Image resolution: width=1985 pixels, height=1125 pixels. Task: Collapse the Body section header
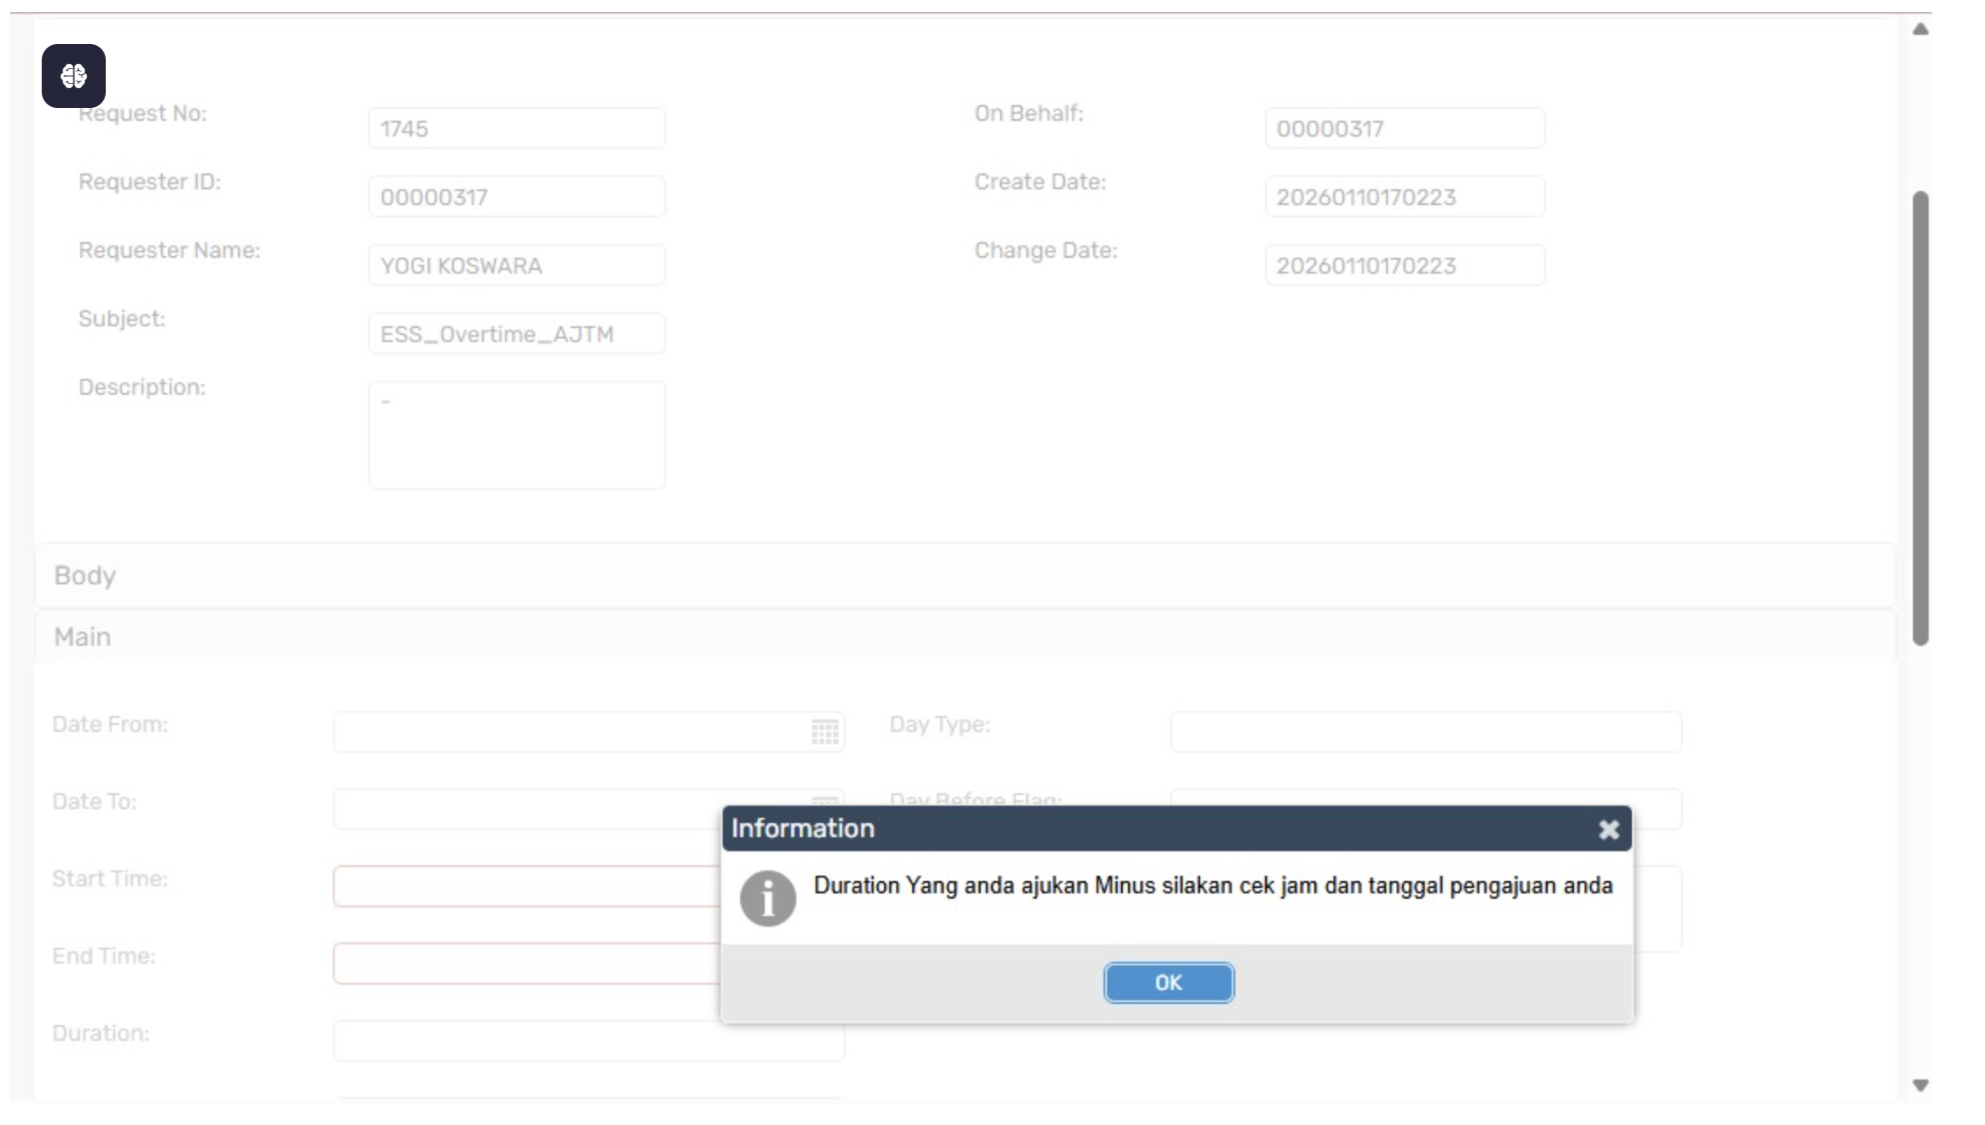[x=85, y=576]
